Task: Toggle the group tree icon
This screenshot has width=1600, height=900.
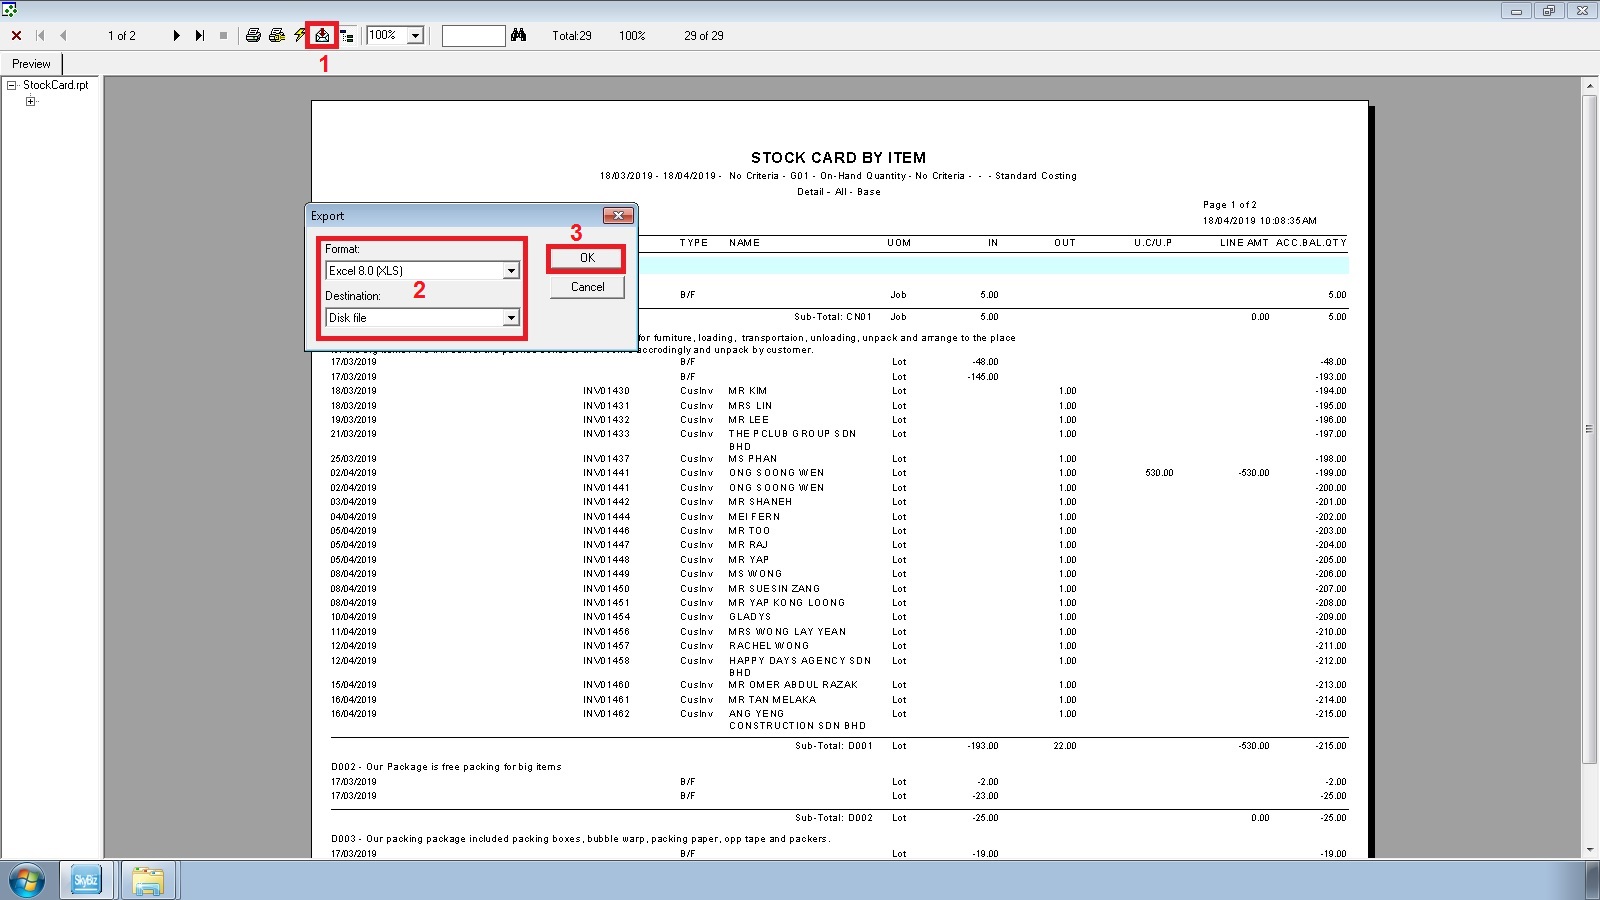Action: coord(346,36)
